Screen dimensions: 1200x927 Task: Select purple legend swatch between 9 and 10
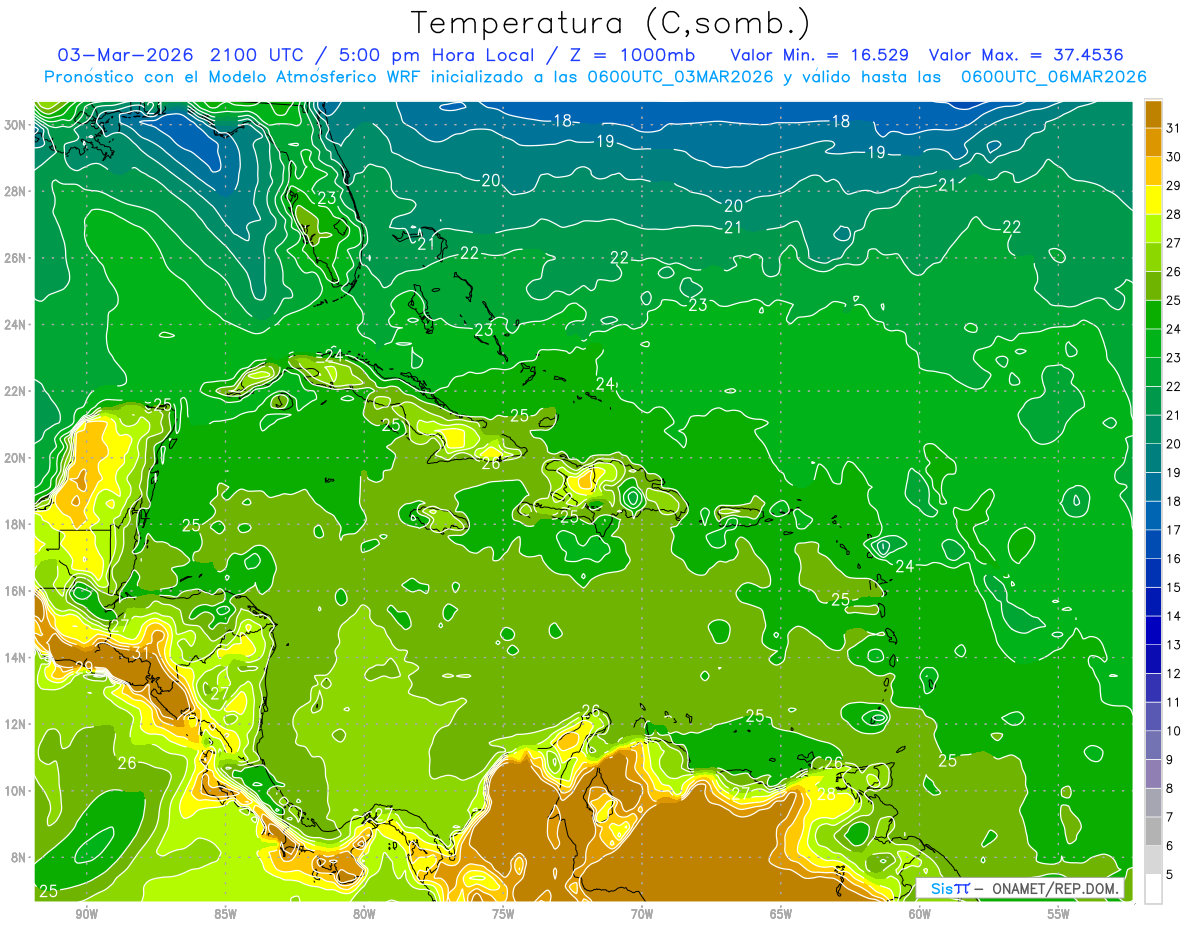tap(1153, 745)
